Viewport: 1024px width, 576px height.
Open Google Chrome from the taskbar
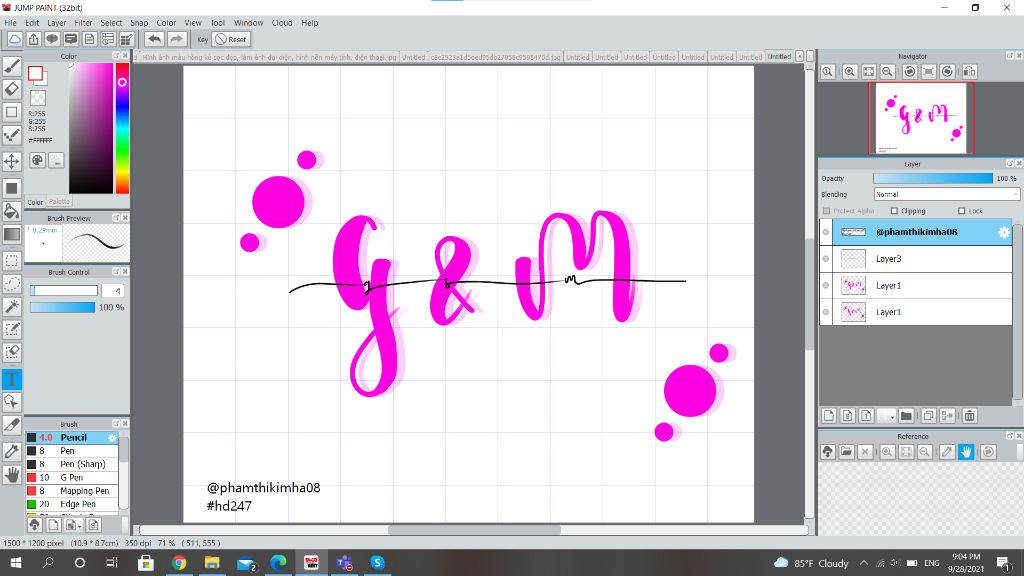[178, 562]
